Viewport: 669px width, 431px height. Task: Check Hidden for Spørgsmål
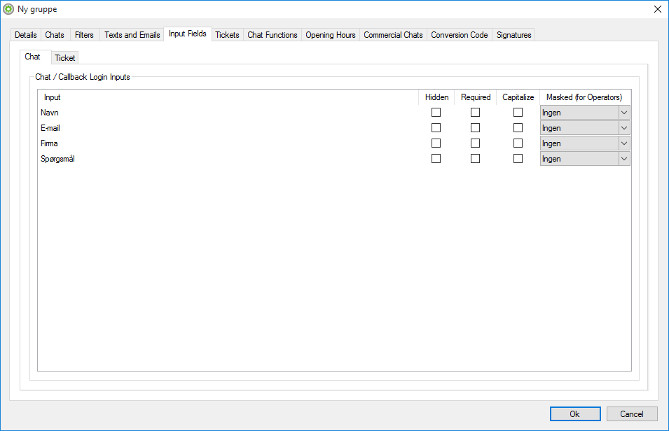(436, 159)
